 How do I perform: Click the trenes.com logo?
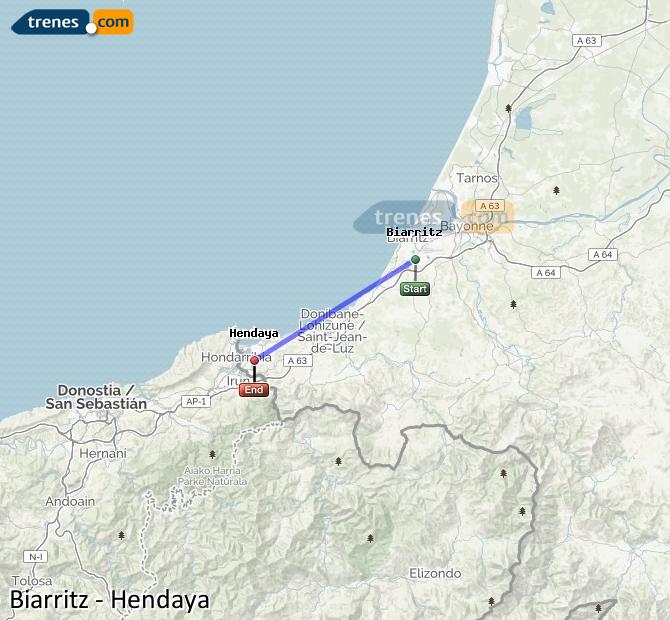coord(72,22)
